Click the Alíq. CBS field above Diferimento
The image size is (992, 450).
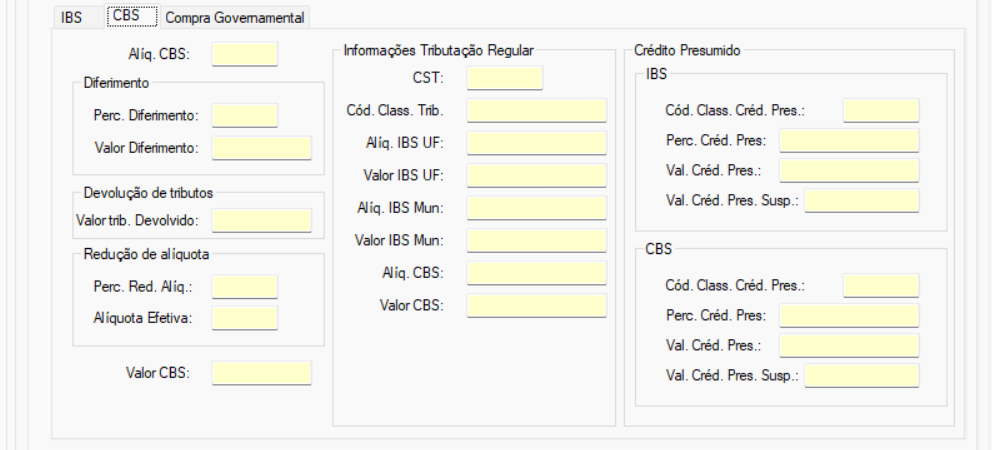pos(244,54)
